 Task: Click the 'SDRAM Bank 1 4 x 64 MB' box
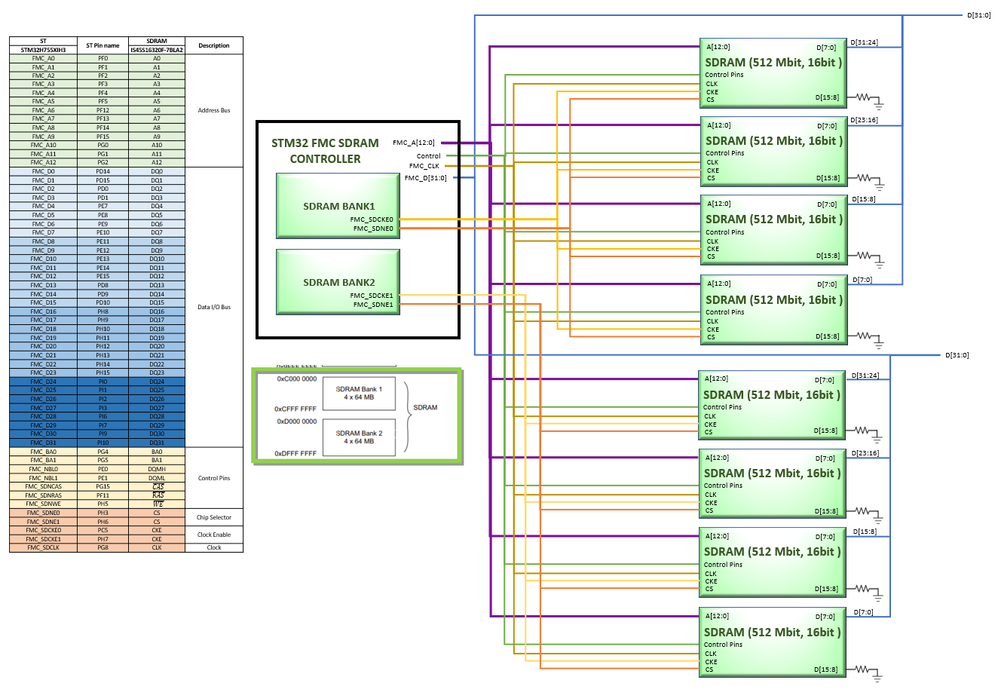[359, 393]
